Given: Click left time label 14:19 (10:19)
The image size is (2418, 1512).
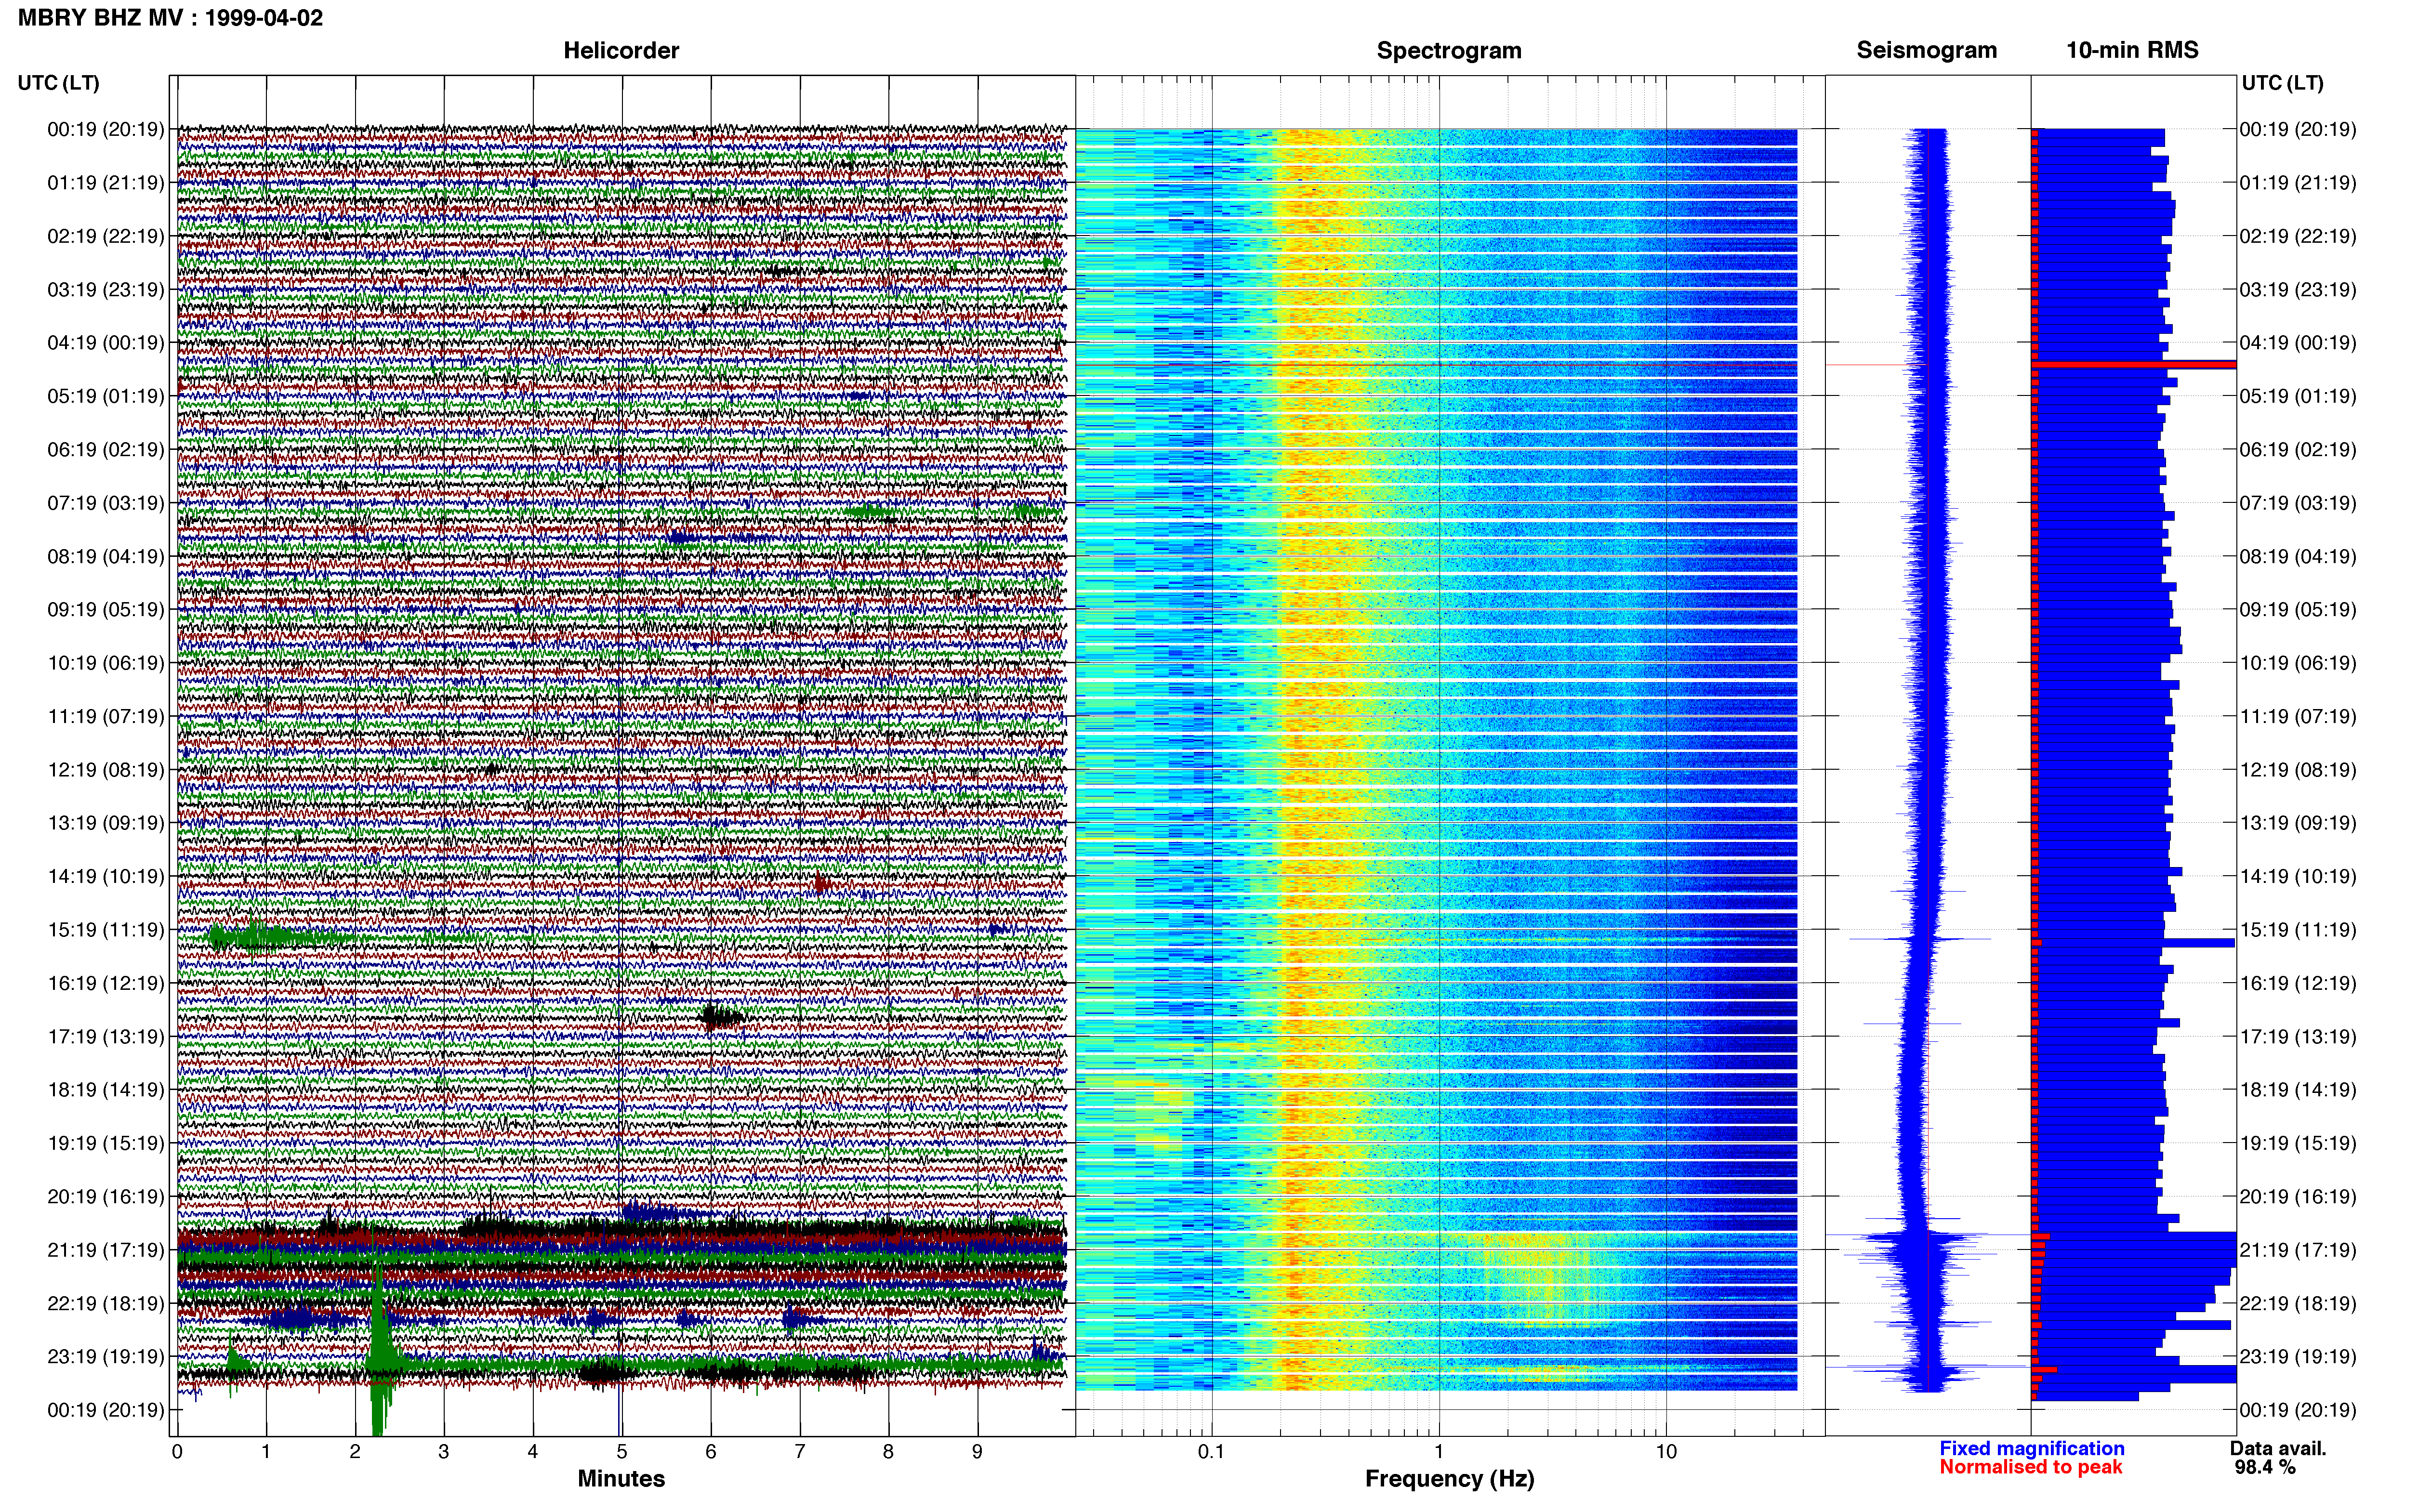Looking at the screenshot, I should [x=106, y=877].
